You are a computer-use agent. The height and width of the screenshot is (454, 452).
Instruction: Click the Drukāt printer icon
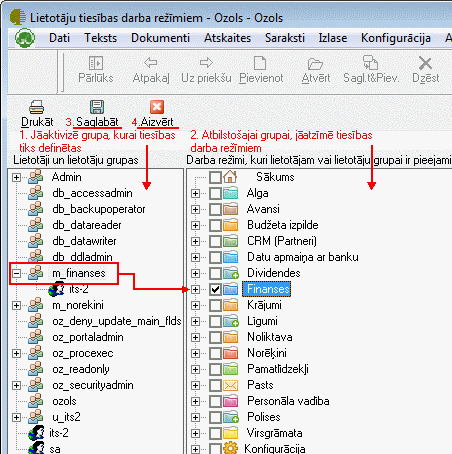(36, 107)
